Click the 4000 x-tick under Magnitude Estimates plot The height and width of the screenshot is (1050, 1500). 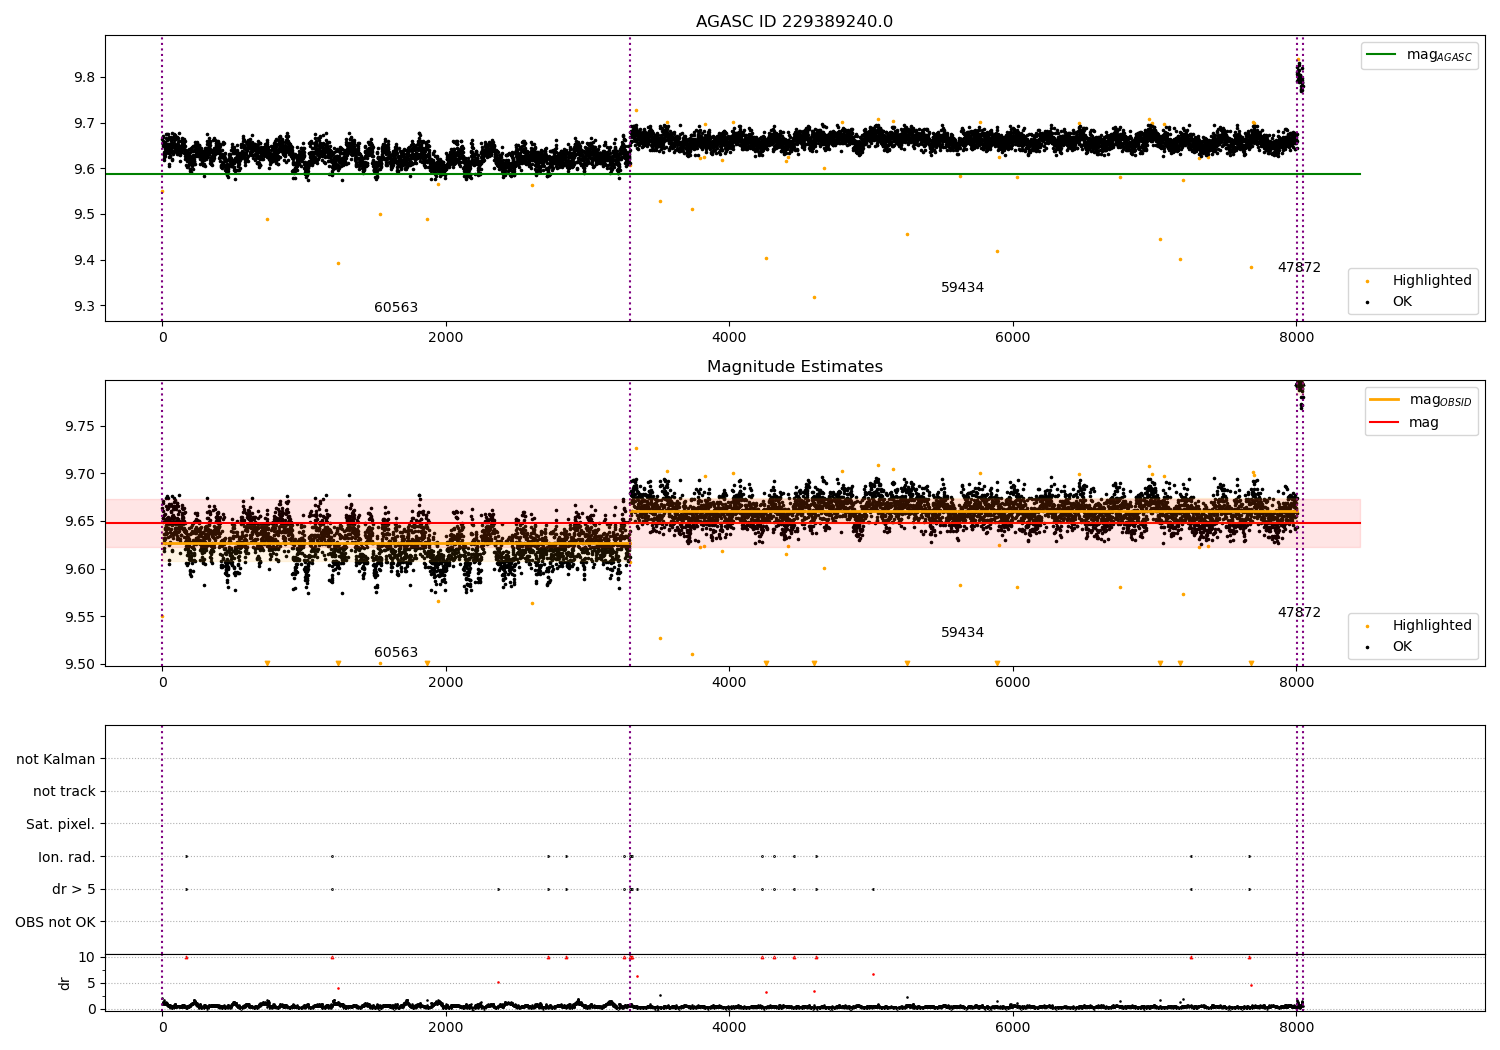coord(729,683)
